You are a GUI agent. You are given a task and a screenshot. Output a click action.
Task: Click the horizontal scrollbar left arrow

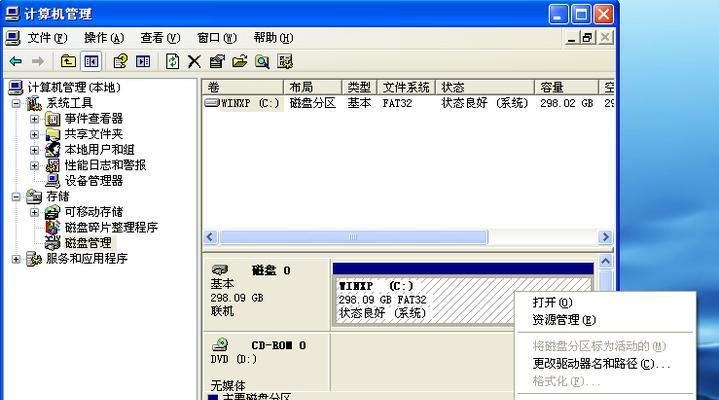click(210, 237)
